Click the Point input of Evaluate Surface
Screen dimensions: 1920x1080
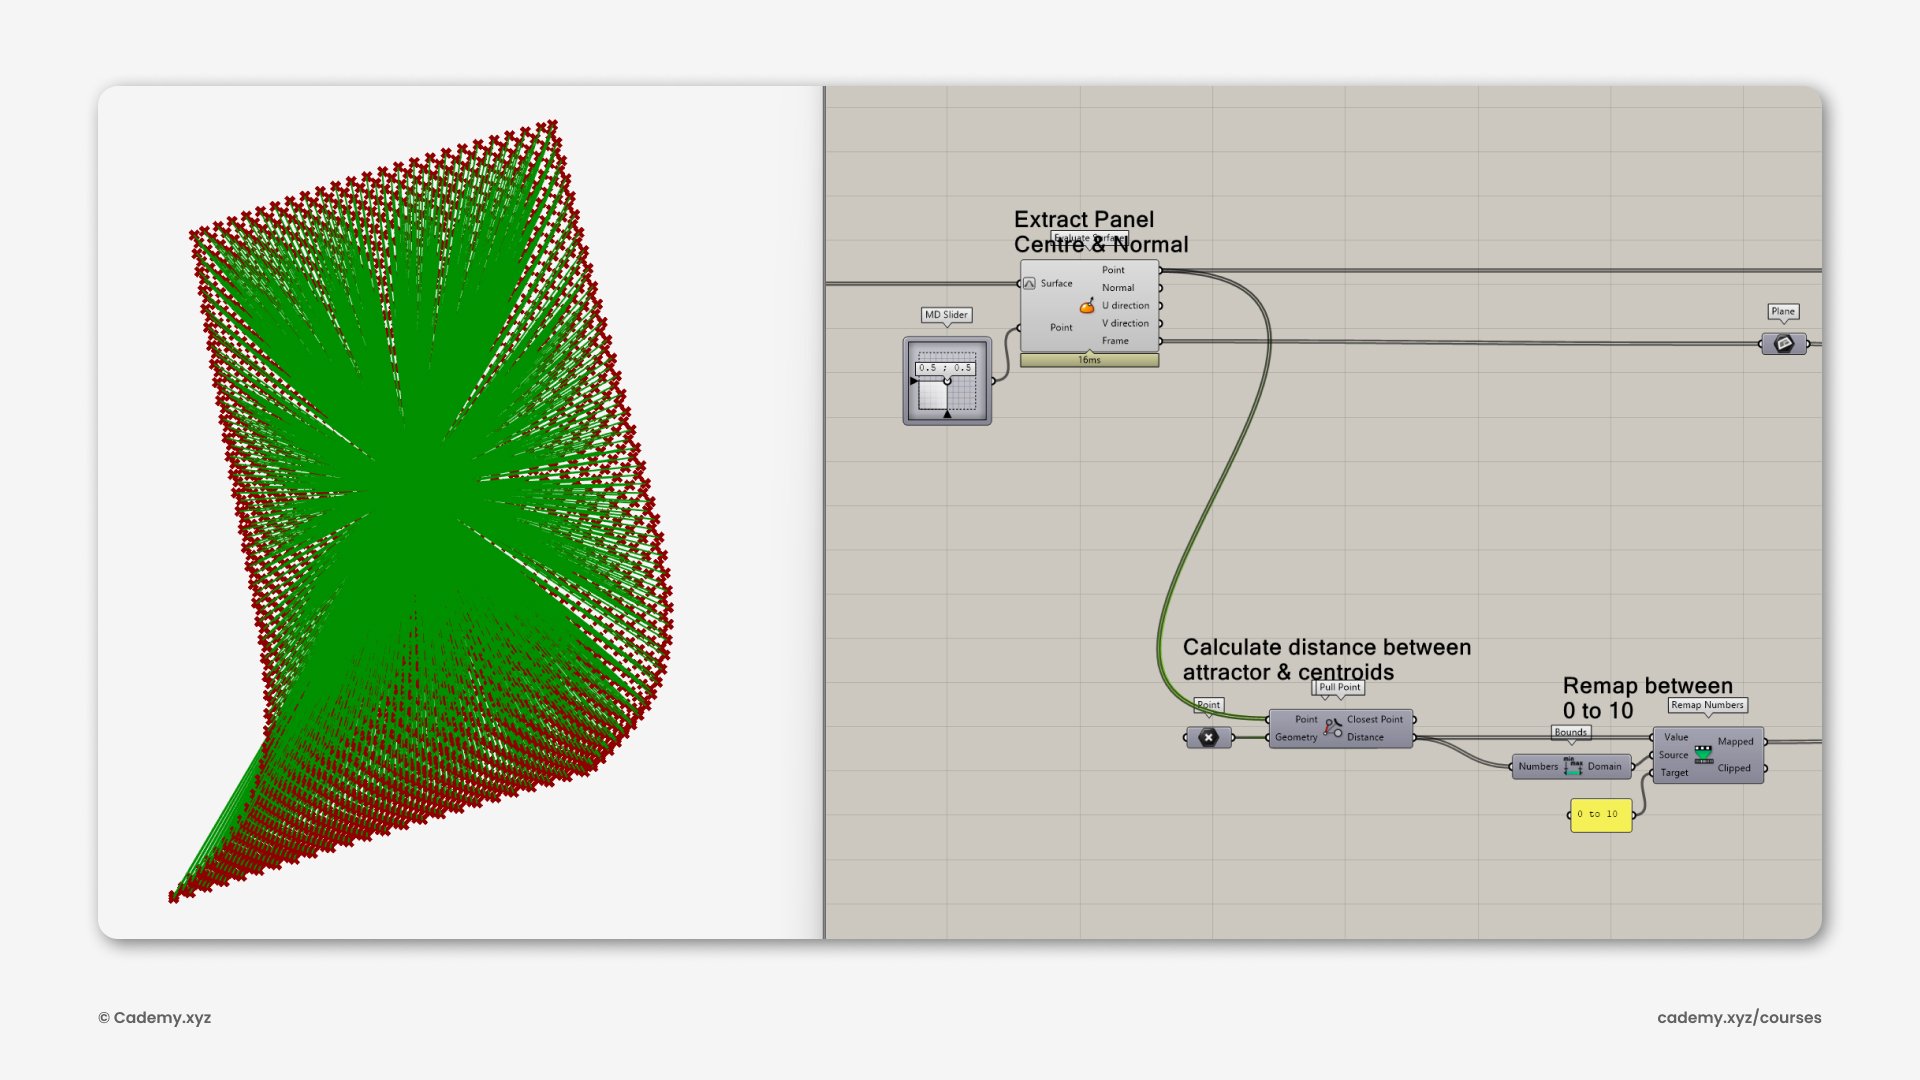(1061, 328)
